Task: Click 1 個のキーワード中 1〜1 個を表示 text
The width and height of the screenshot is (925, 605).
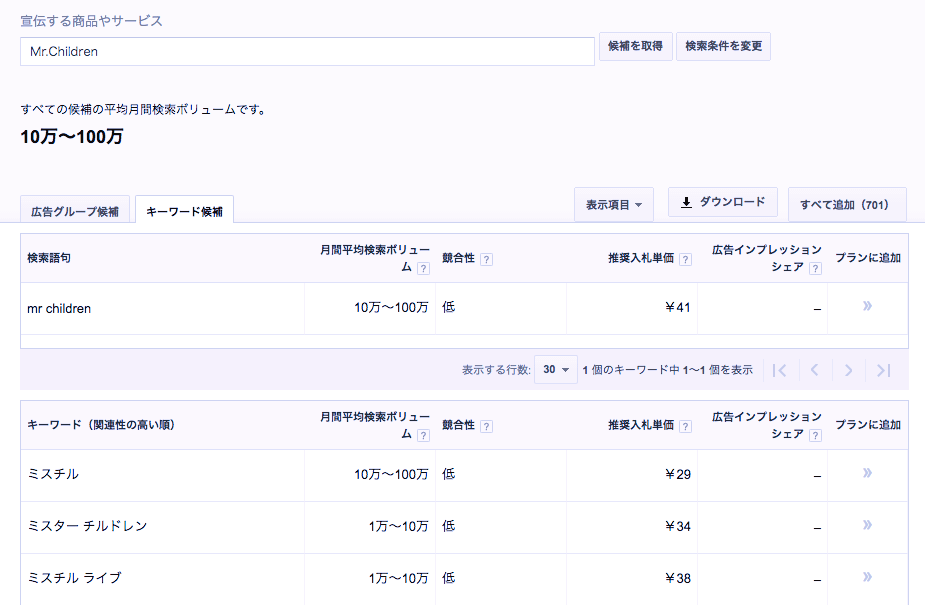Action: pyautogui.click(x=667, y=370)
